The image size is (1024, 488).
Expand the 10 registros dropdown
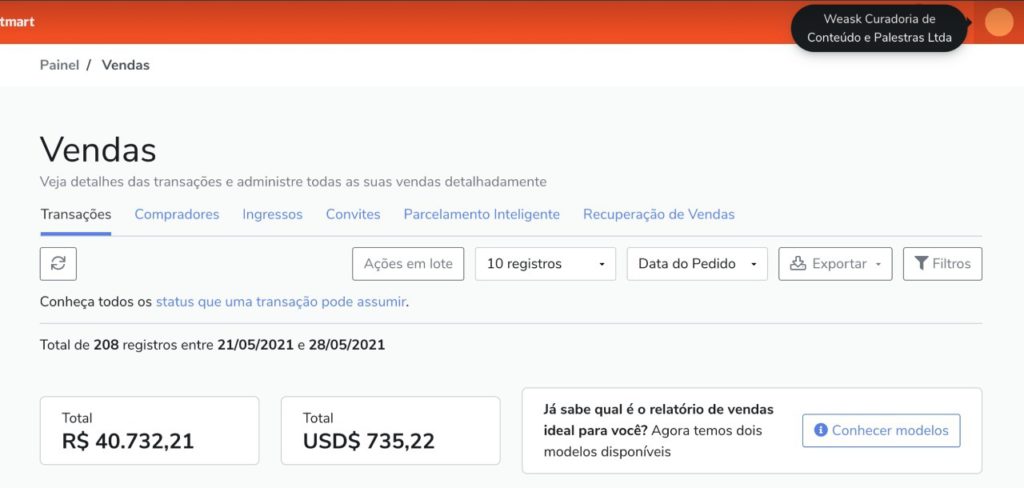click(545, 264)
